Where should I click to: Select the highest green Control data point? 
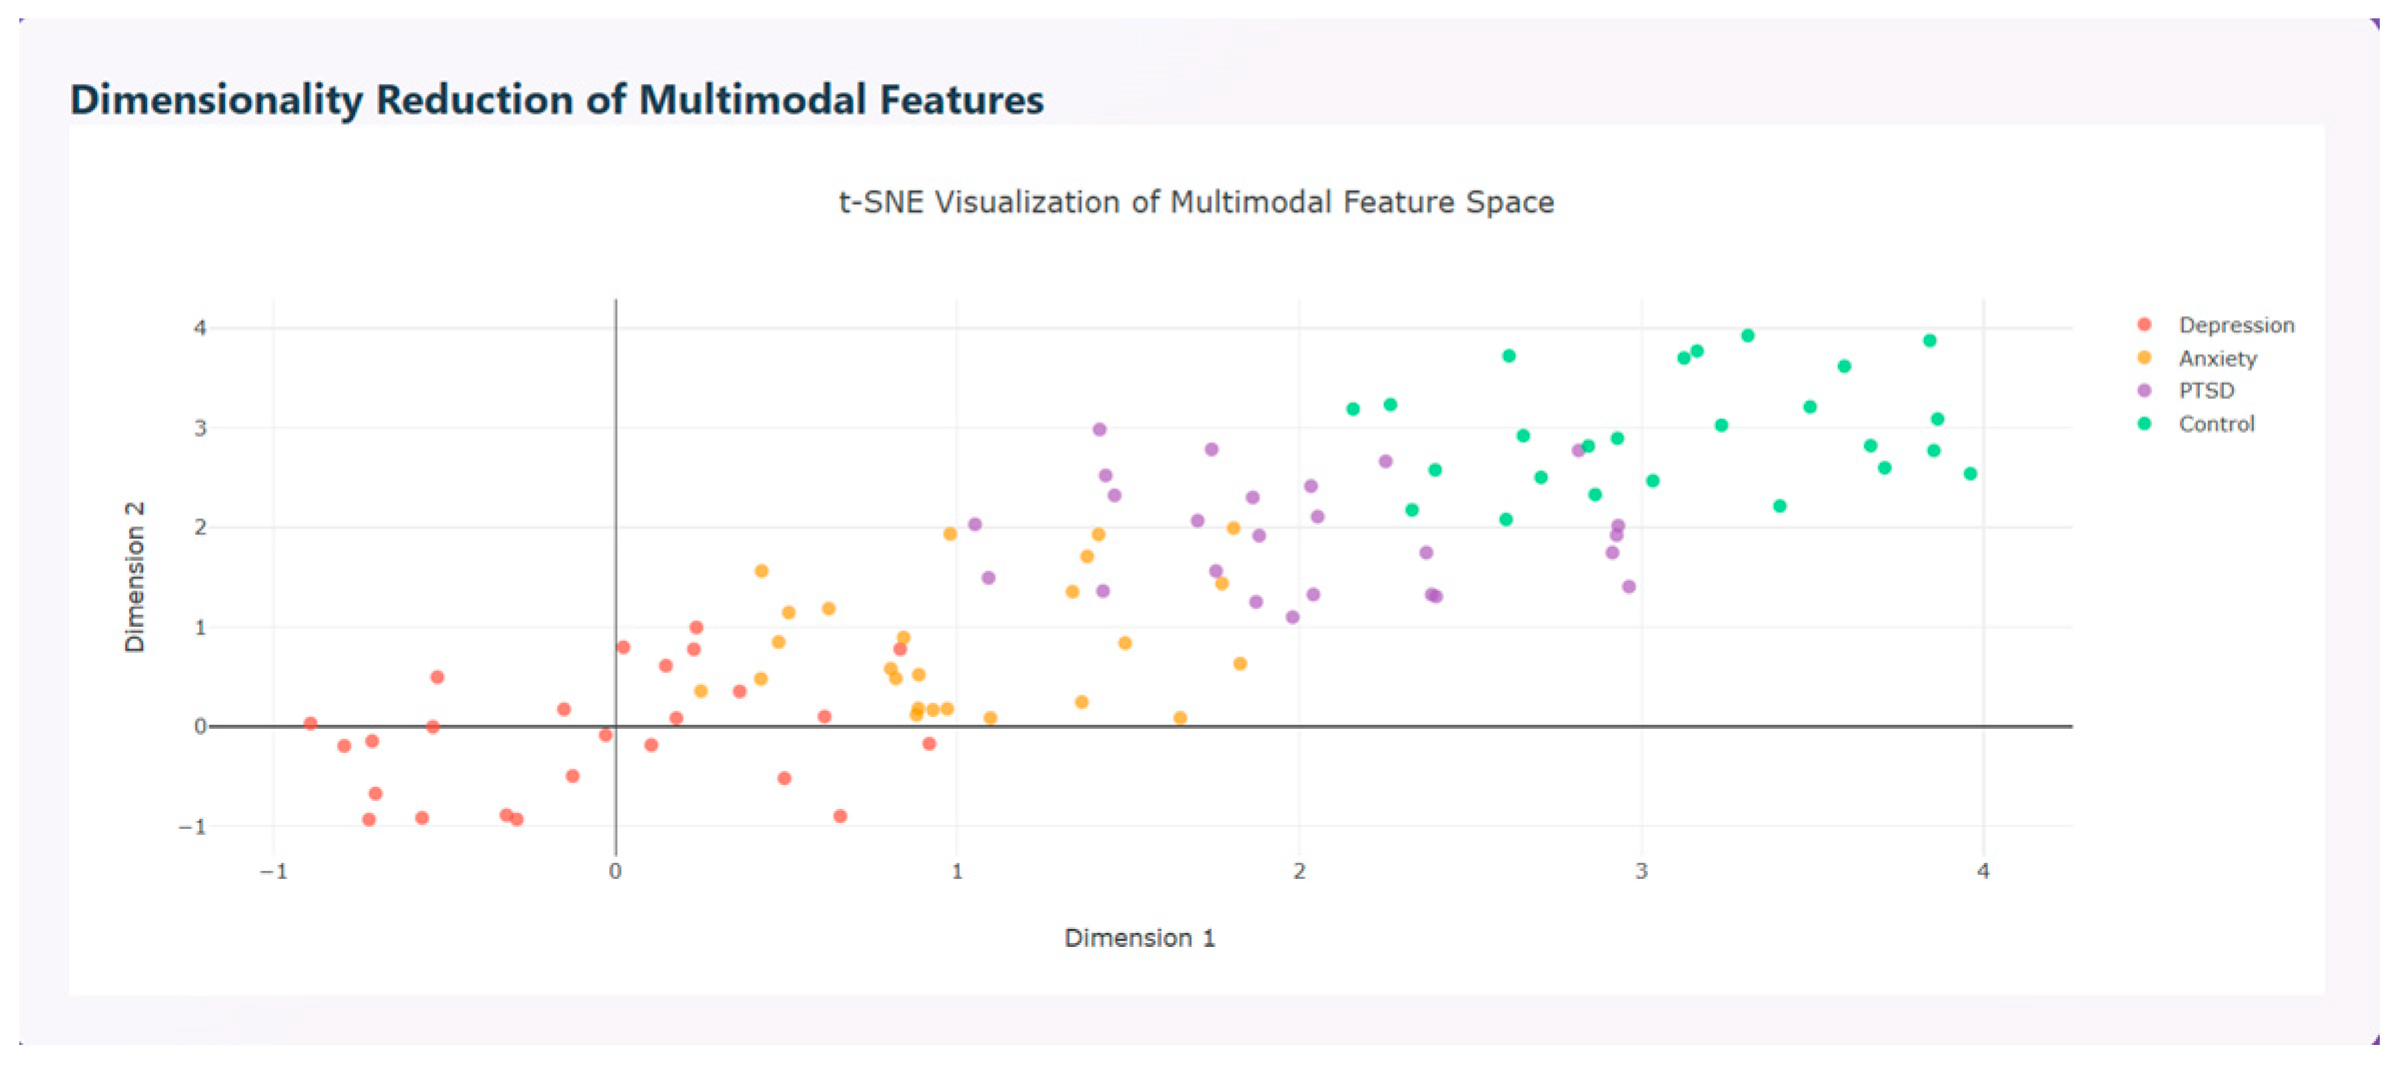(x=1747, y=336)
